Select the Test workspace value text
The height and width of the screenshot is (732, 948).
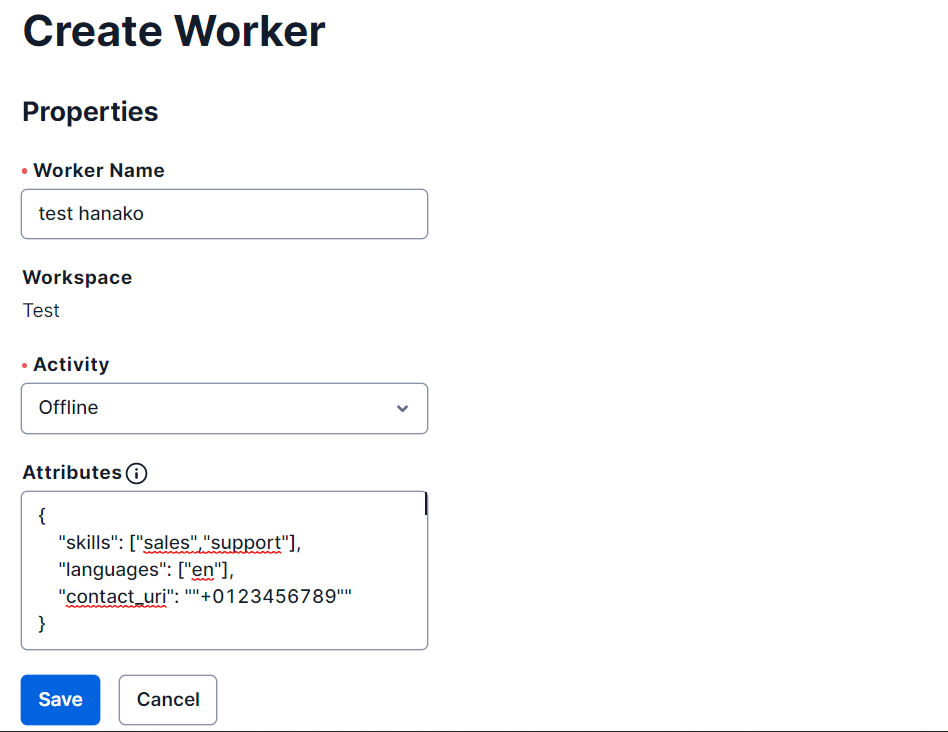41,311
